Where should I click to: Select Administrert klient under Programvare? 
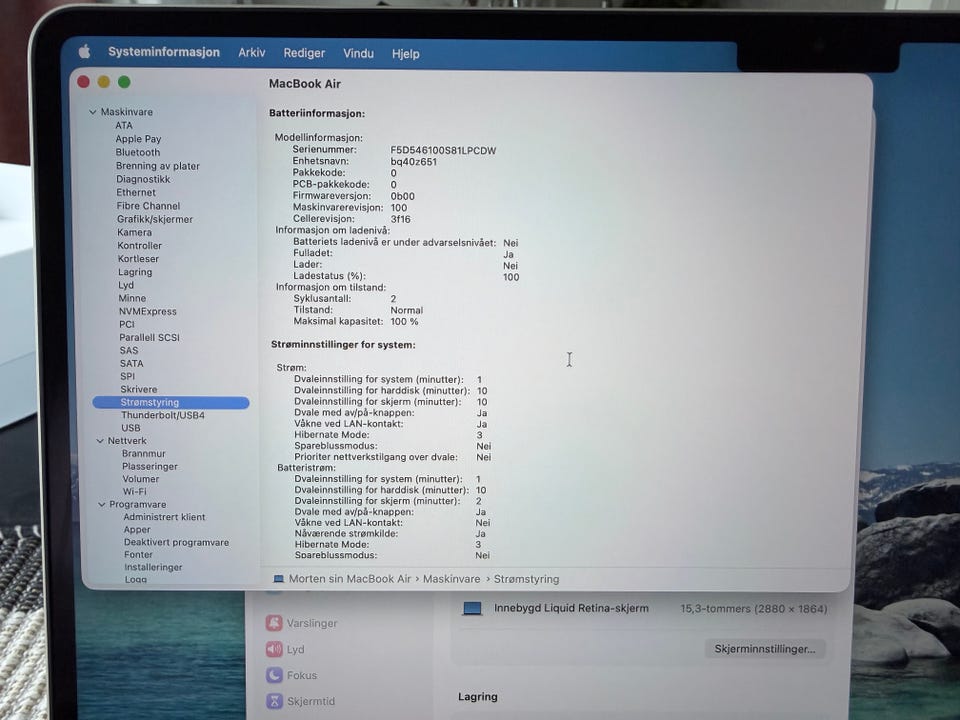pos(165,517)
